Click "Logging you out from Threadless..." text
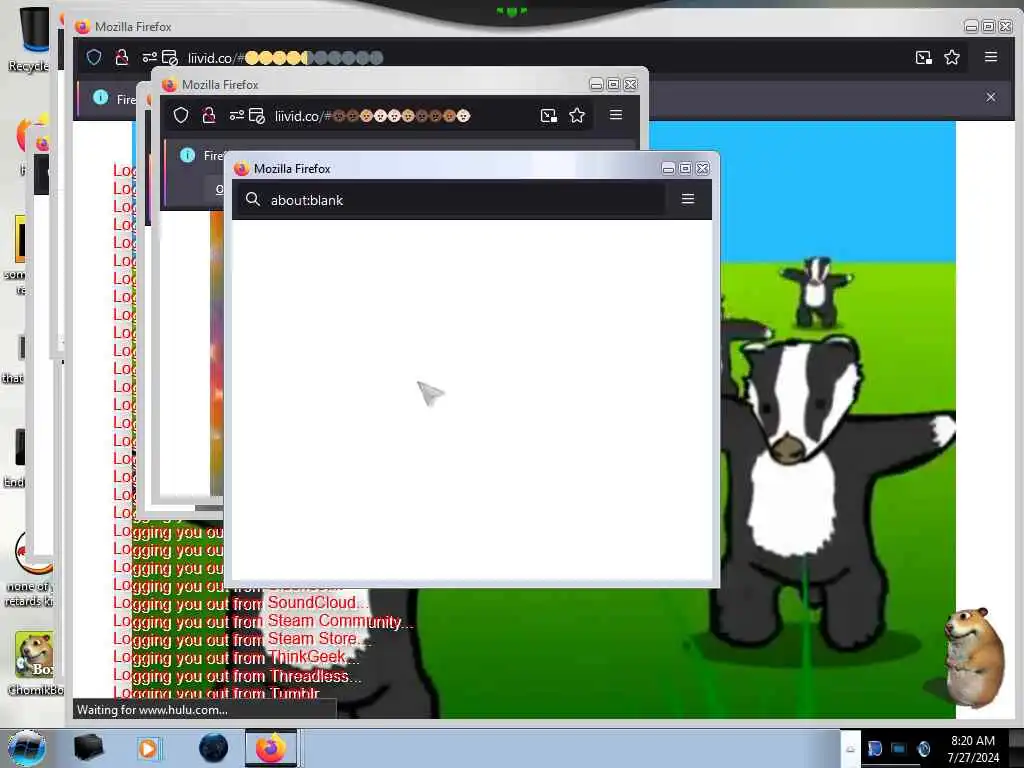This screenshot has width=1024, height=768. pos(237,676)
